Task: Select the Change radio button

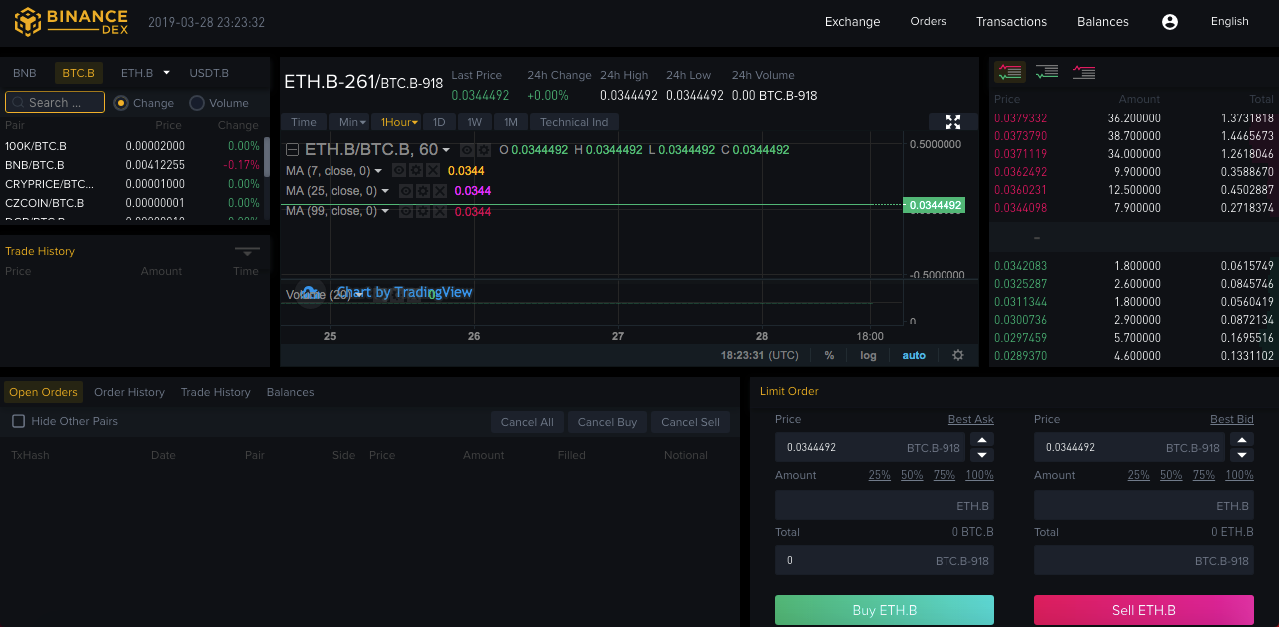Action: coord(121,103)
